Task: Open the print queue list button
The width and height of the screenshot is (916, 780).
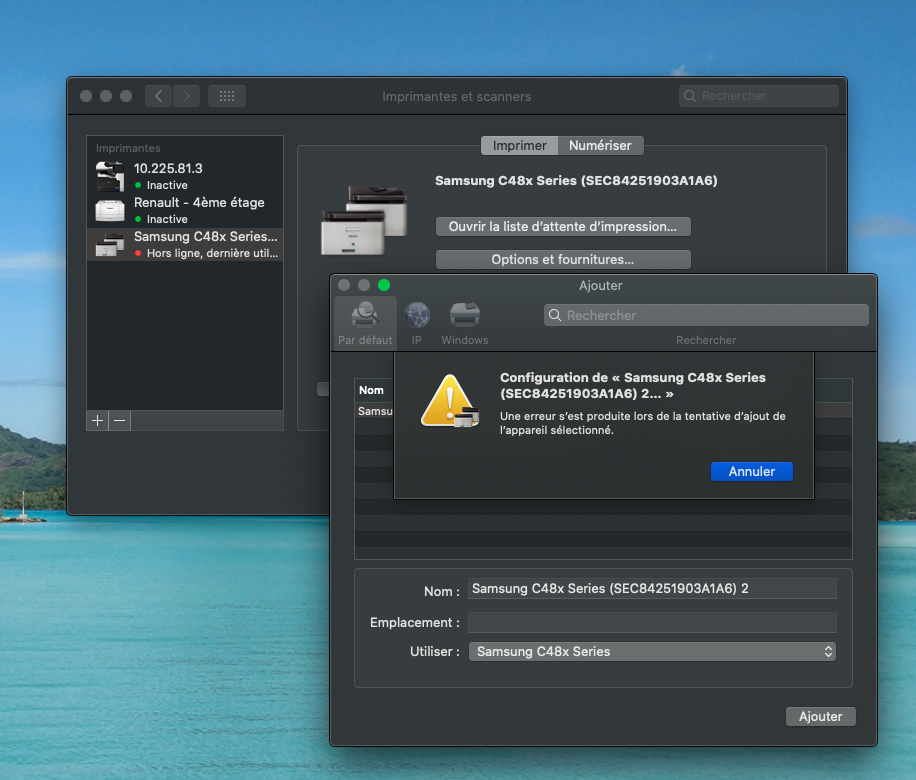Action: tap(563, 227)
